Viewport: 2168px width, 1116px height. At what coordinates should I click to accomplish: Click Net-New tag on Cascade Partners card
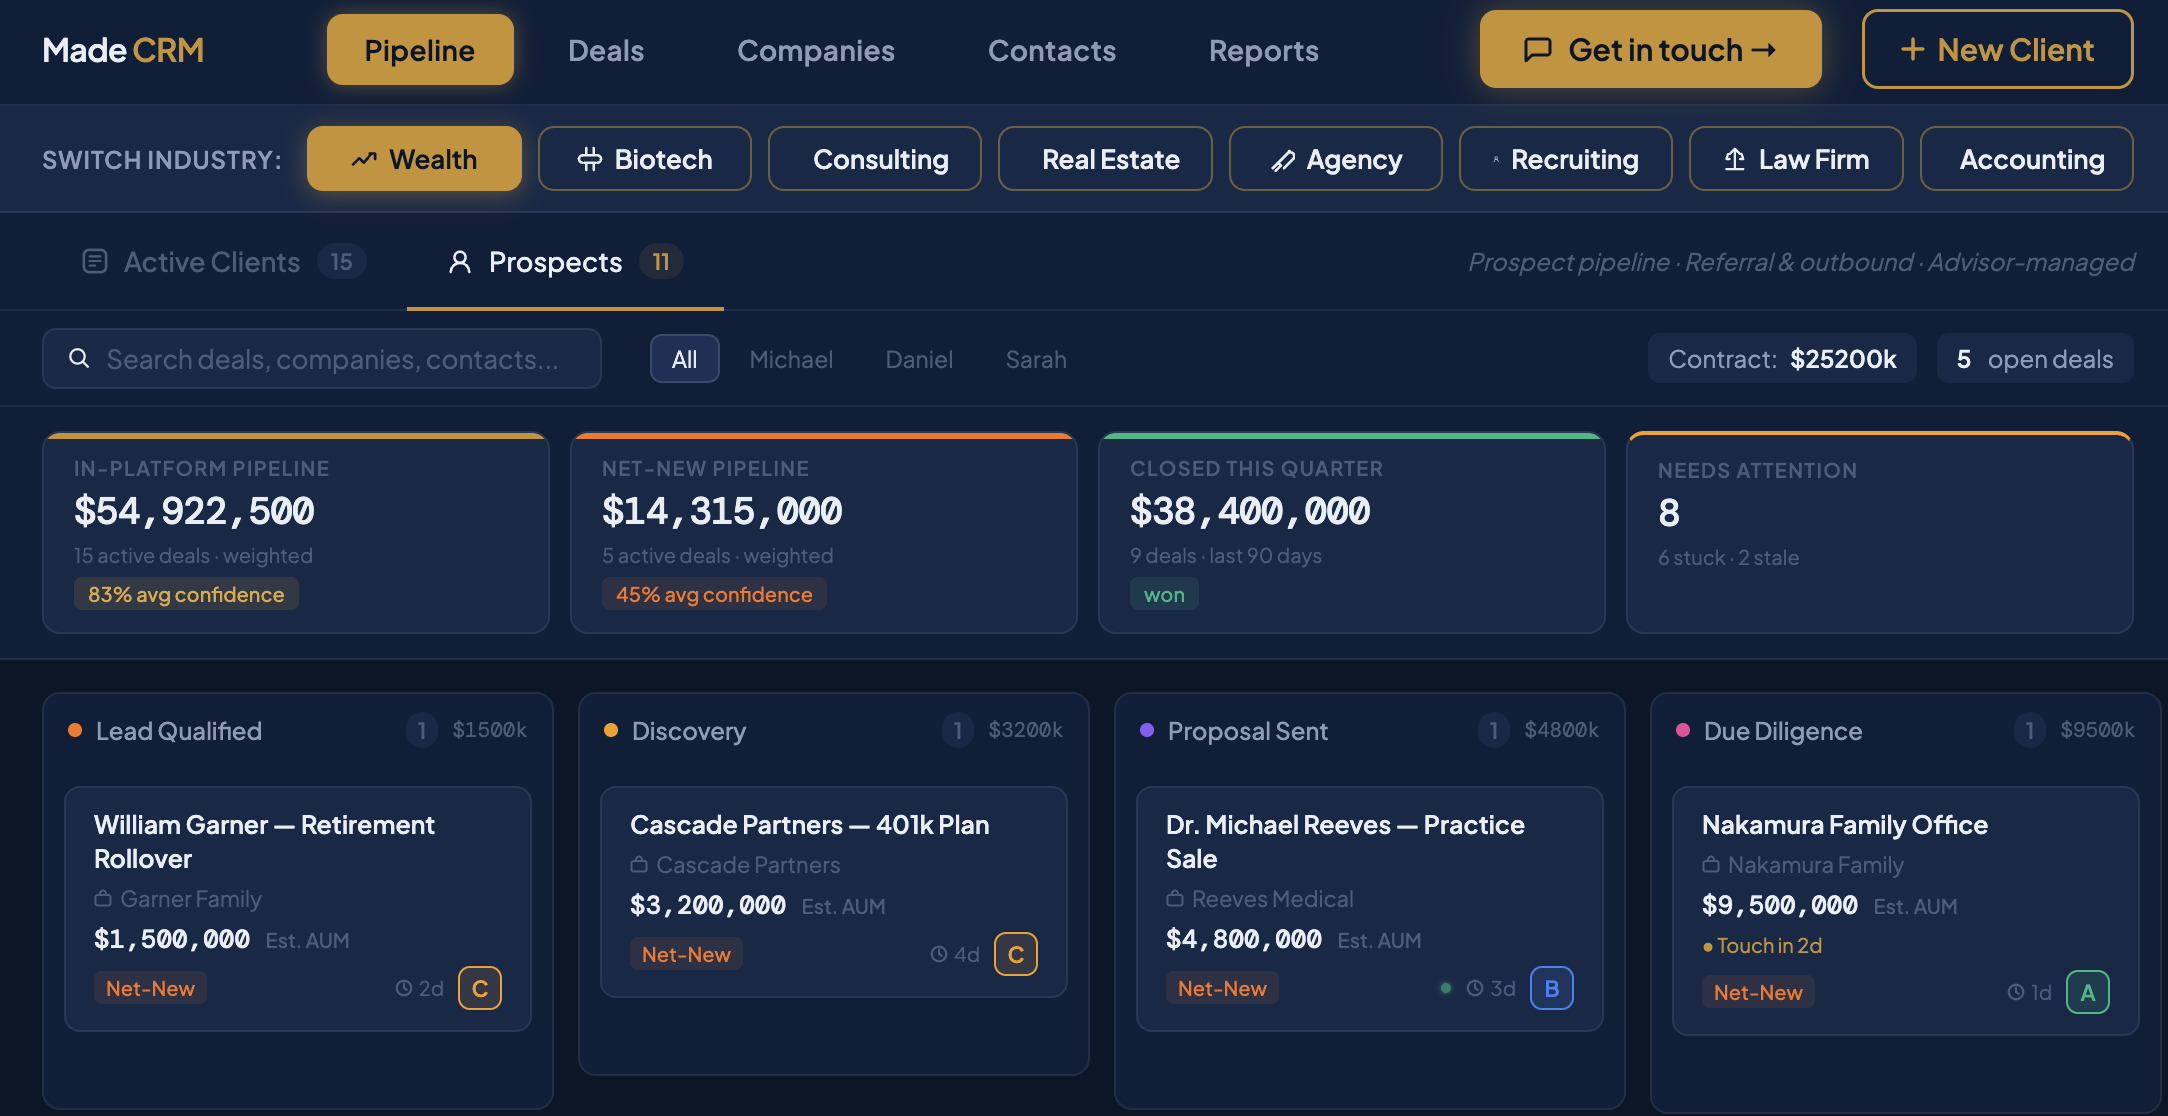pos(686,954)
